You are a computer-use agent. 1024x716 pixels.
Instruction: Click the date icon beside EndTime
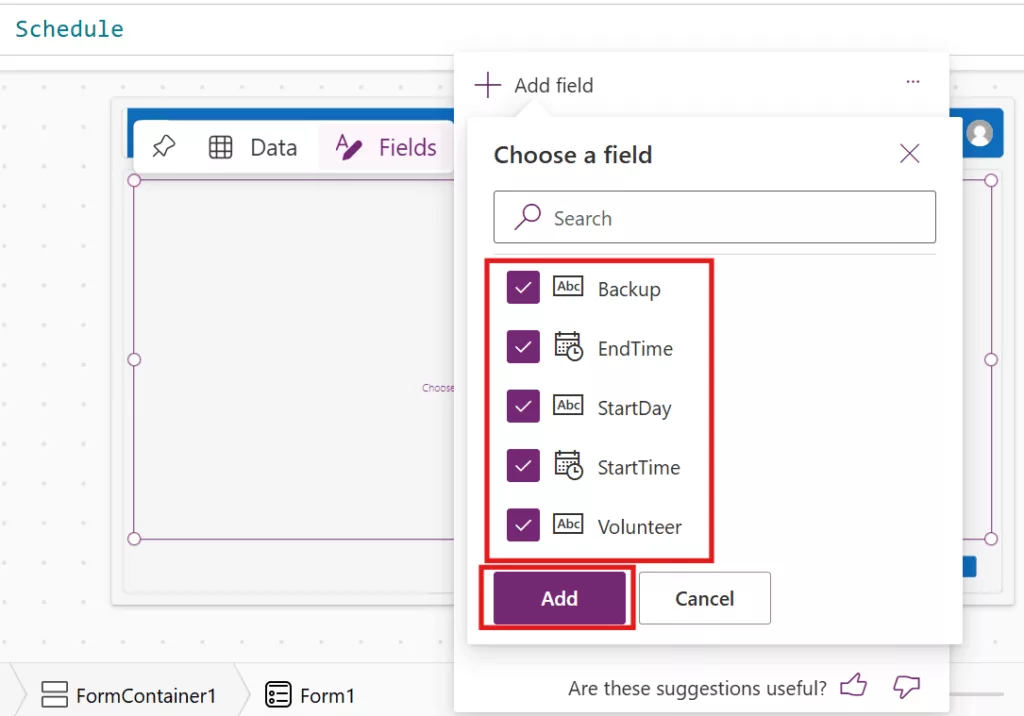(x=568, y=347)
